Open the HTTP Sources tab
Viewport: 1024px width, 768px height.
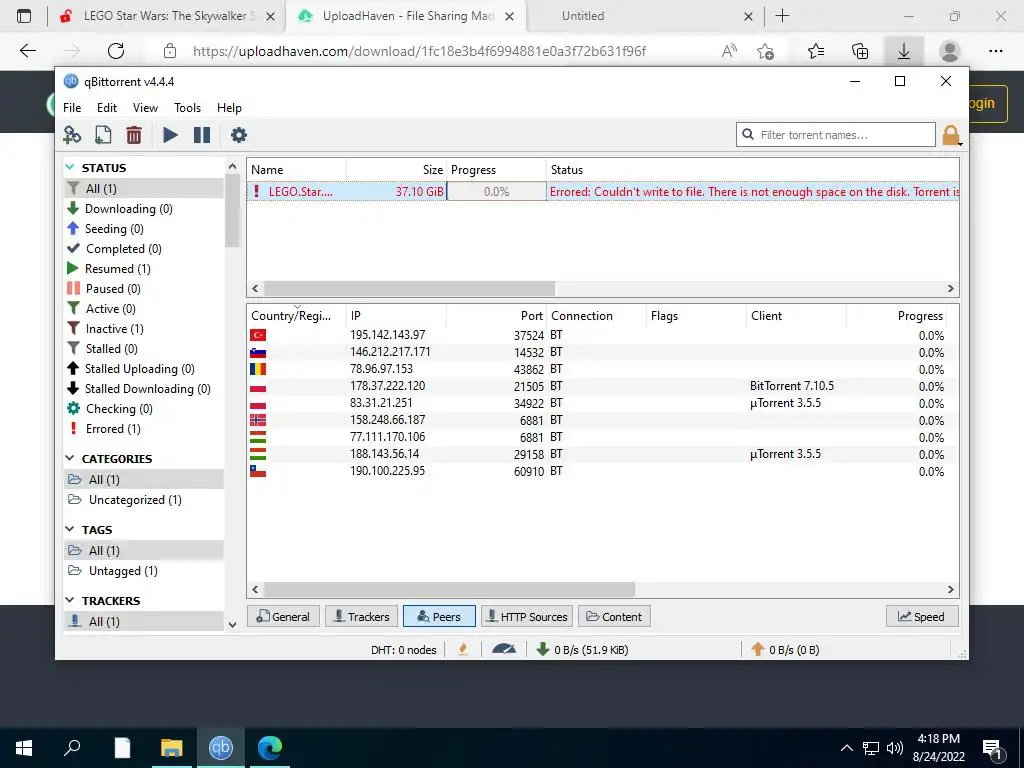pyautogui.click(x=527, y=616)
